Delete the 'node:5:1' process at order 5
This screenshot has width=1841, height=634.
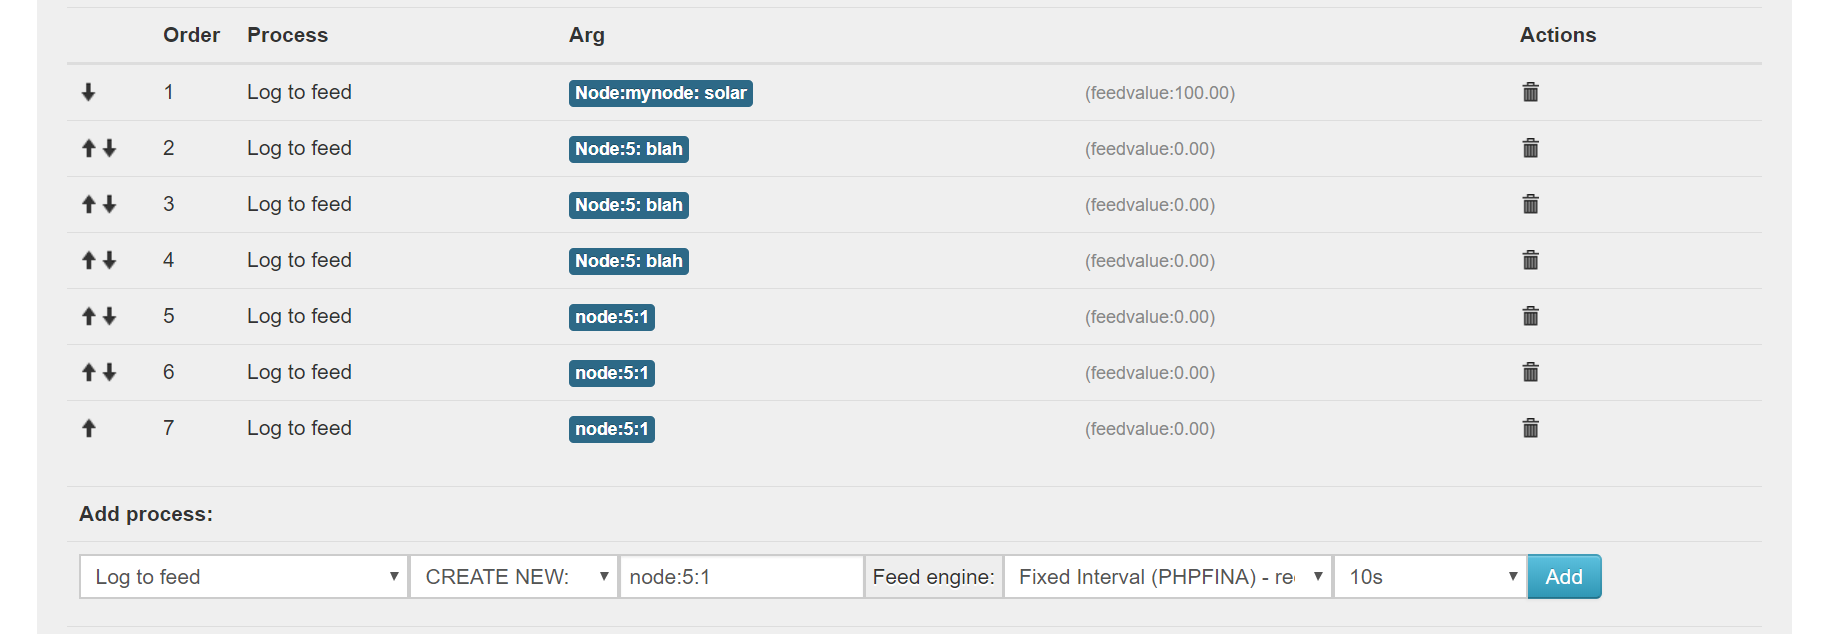click(x=1530, y=316)
